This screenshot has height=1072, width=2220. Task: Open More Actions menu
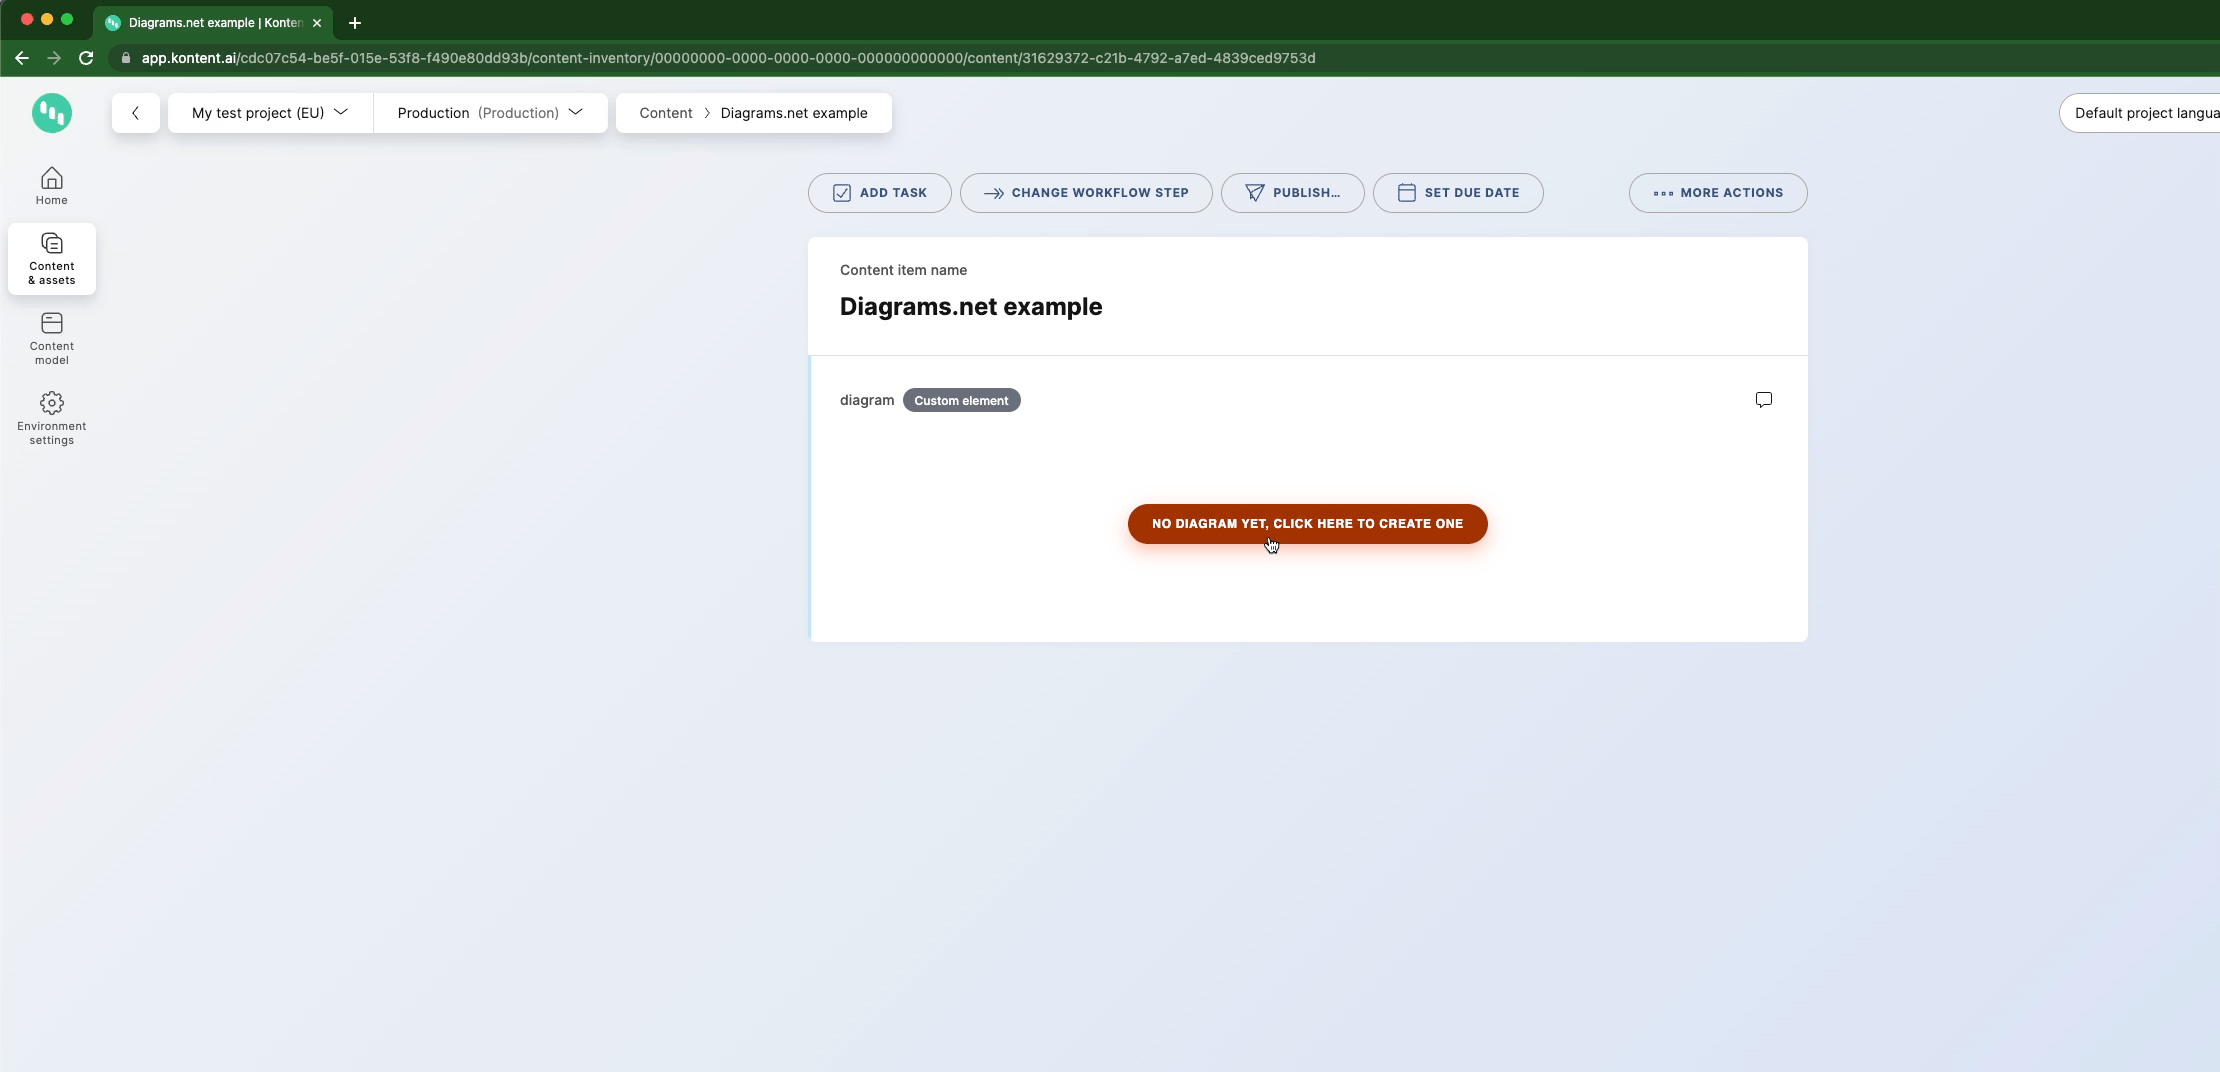point(1718,193)
